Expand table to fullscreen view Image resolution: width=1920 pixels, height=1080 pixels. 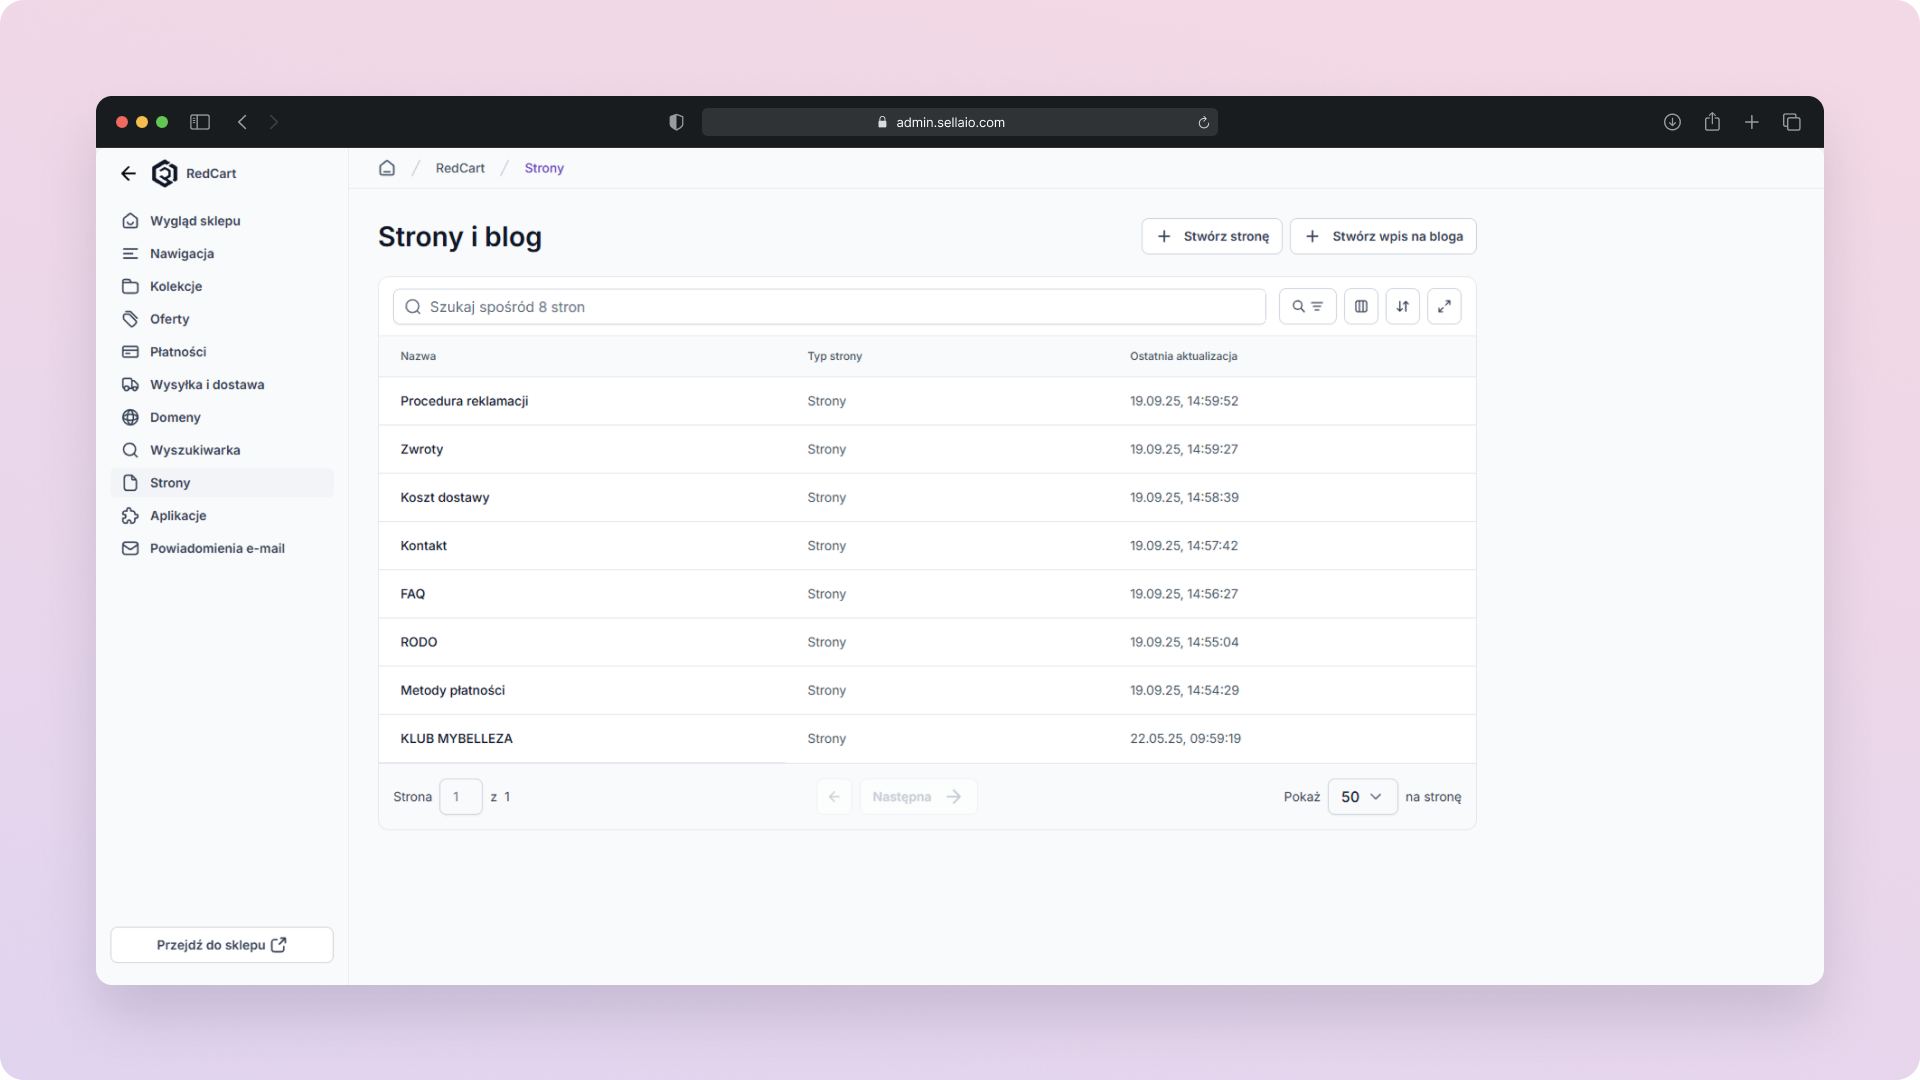[1444, 307]
